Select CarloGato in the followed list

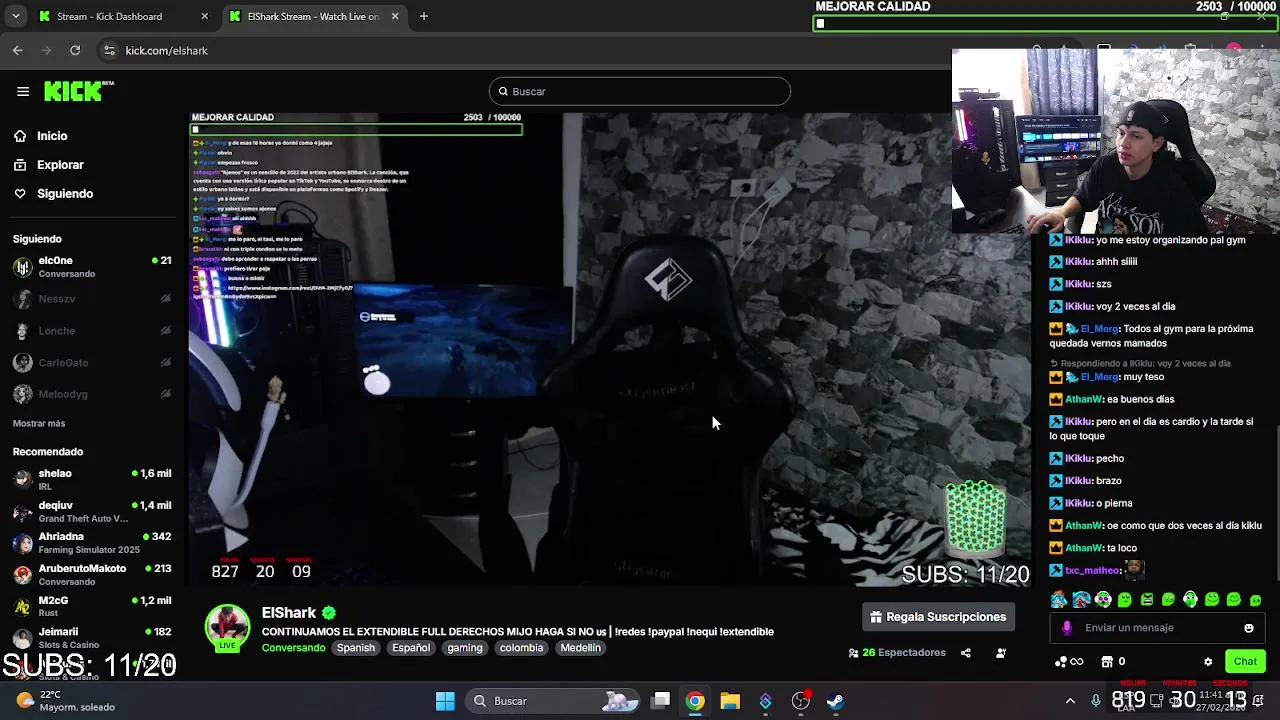(x=92, y=363)
